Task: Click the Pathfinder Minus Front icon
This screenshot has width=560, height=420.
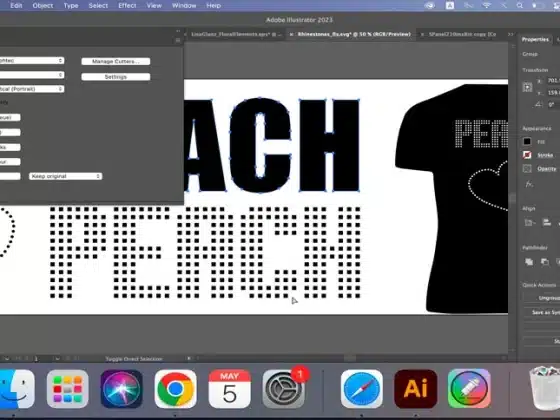Action: pyautogui.click(x=545, y=262)
